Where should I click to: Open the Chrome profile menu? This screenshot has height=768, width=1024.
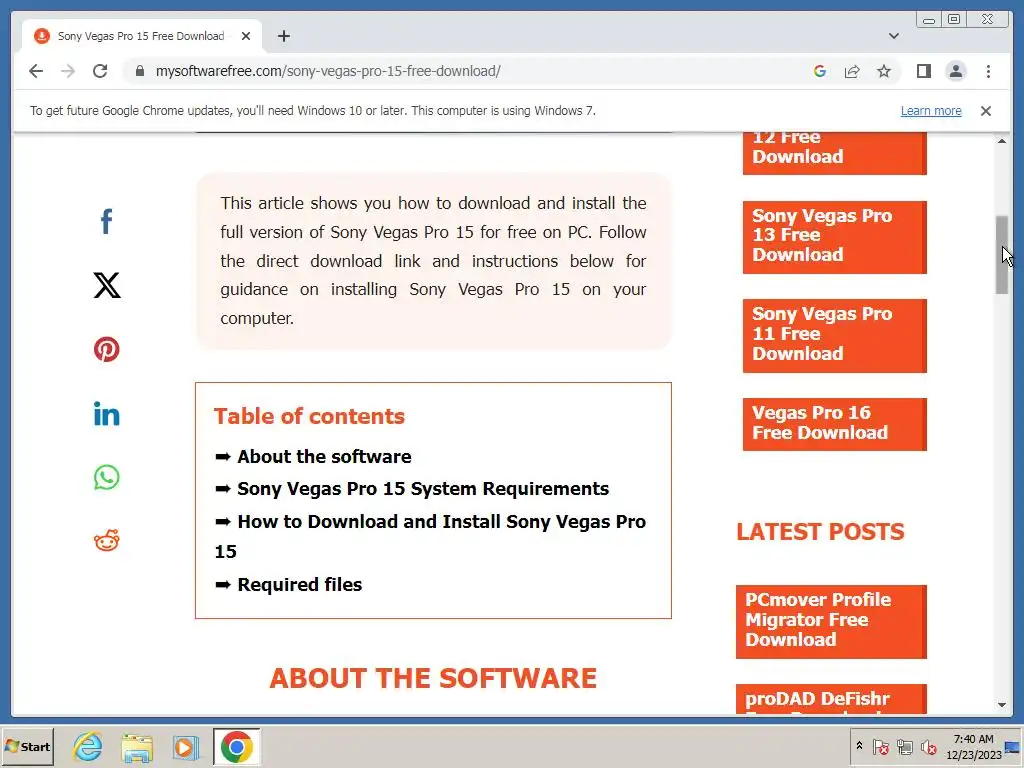[955, 71]
